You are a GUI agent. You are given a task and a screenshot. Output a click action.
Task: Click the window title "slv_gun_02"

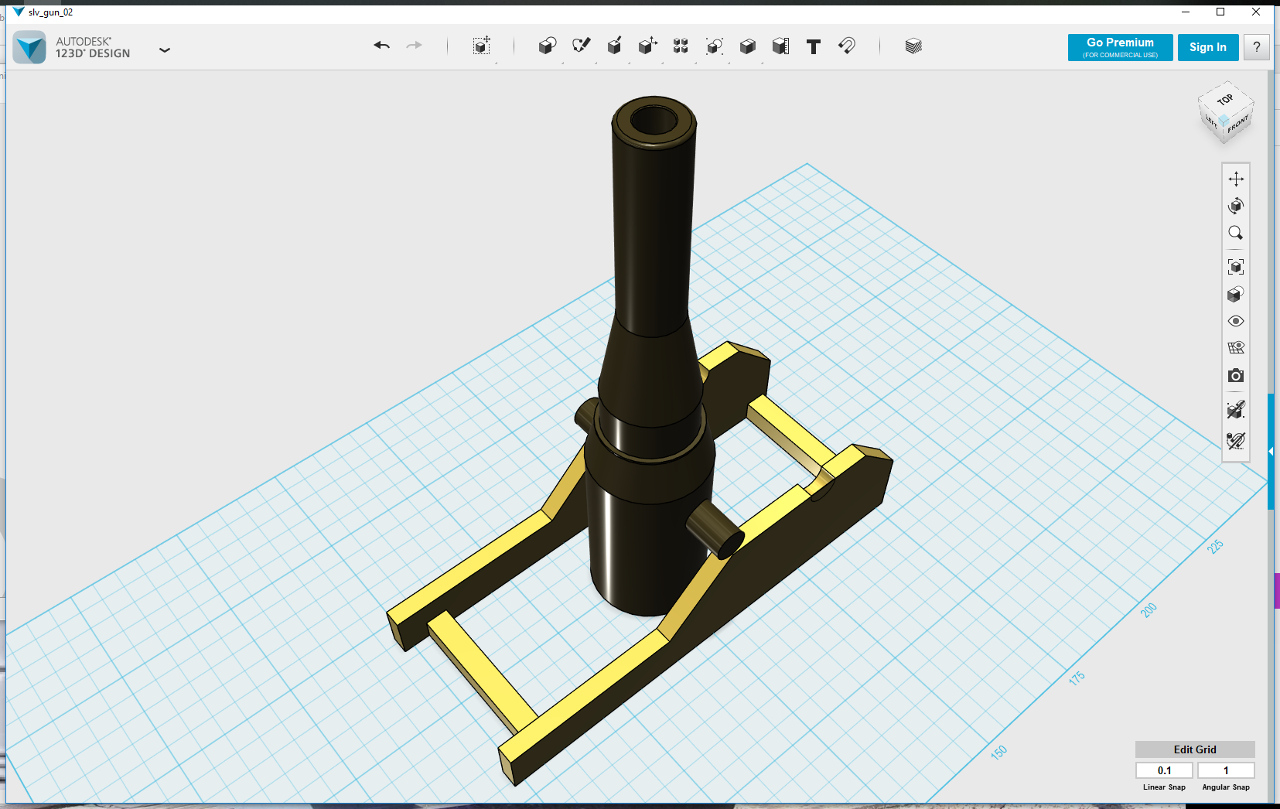click(51, 12)
